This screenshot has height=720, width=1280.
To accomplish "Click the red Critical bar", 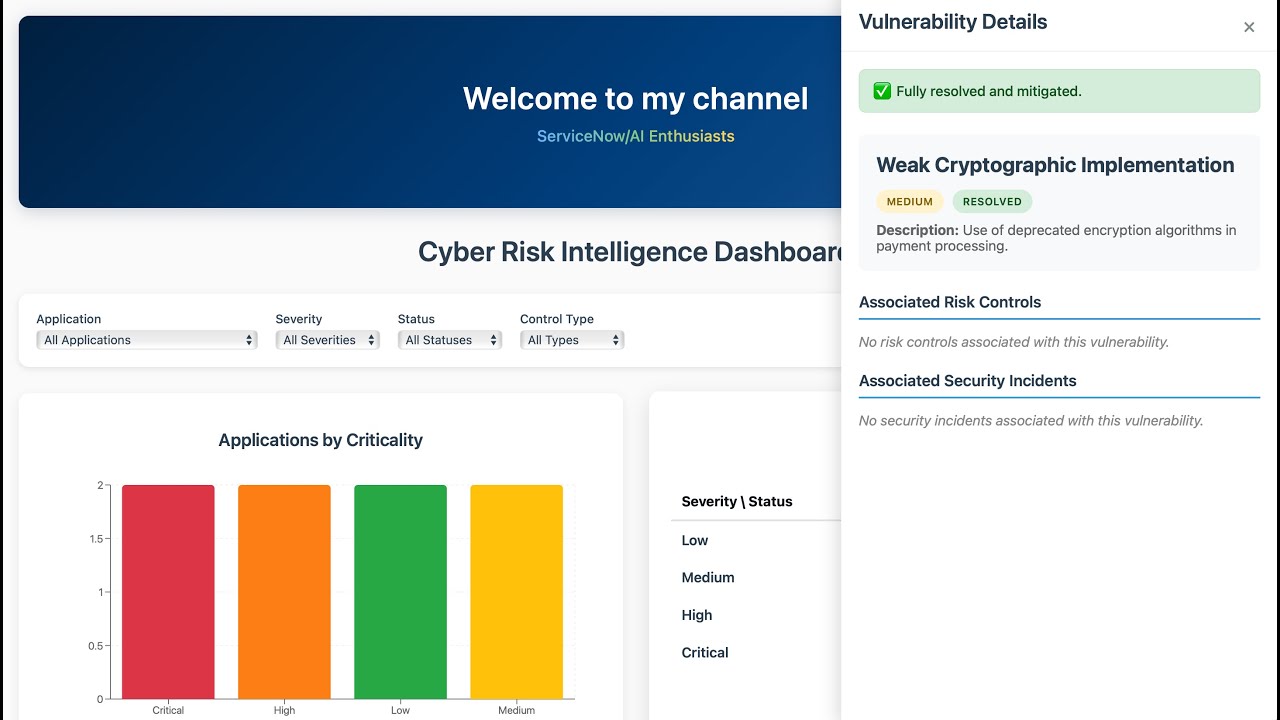I will click(x=168, y=592).
